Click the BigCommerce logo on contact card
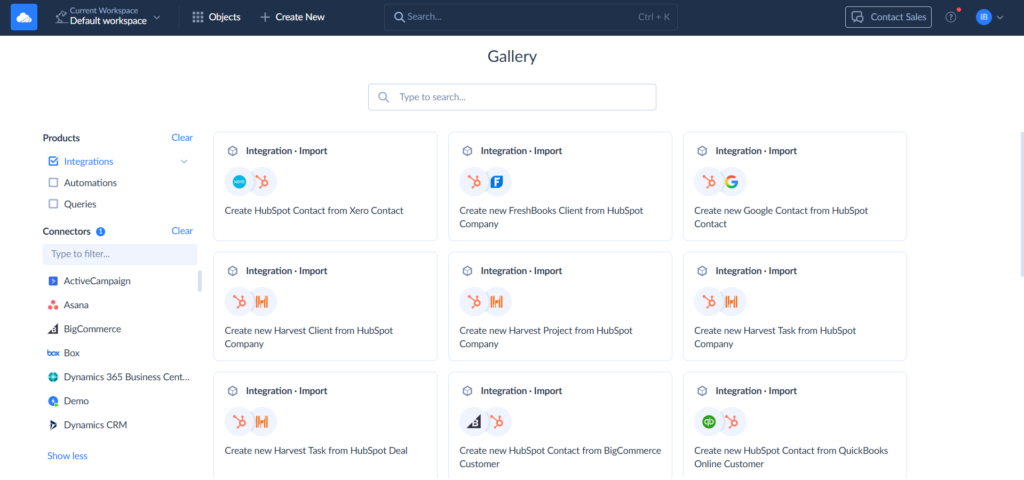Screen dimensions: 1024x480 click(473, 422)
